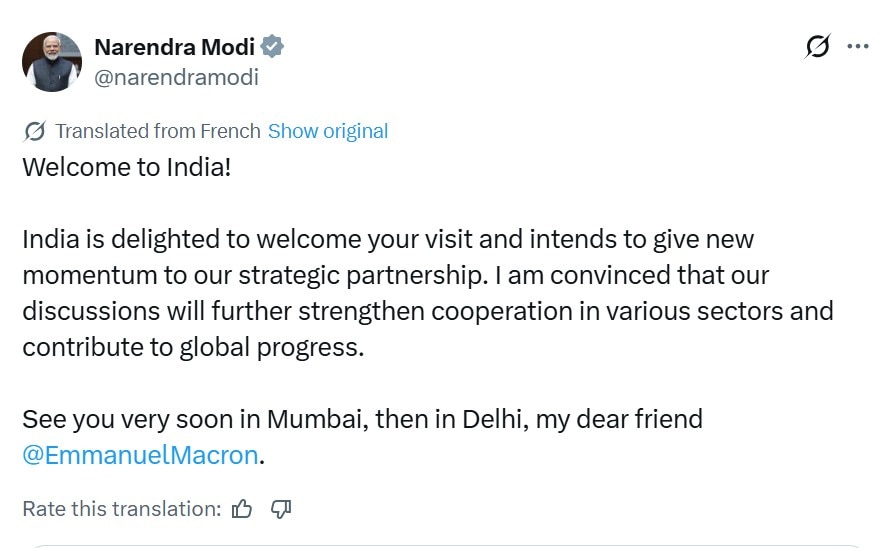Click the line starting 'India is delighted'
Screen dimensions: 889x548
pyautogui.click(x=388, y=240)
